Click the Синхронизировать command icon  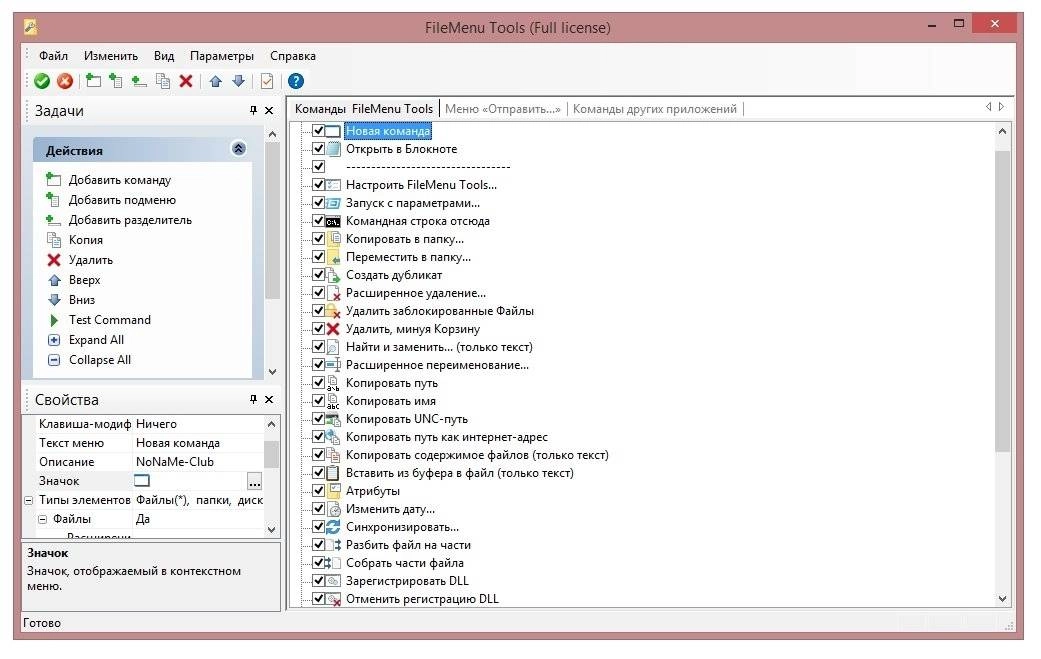[333, 527]
